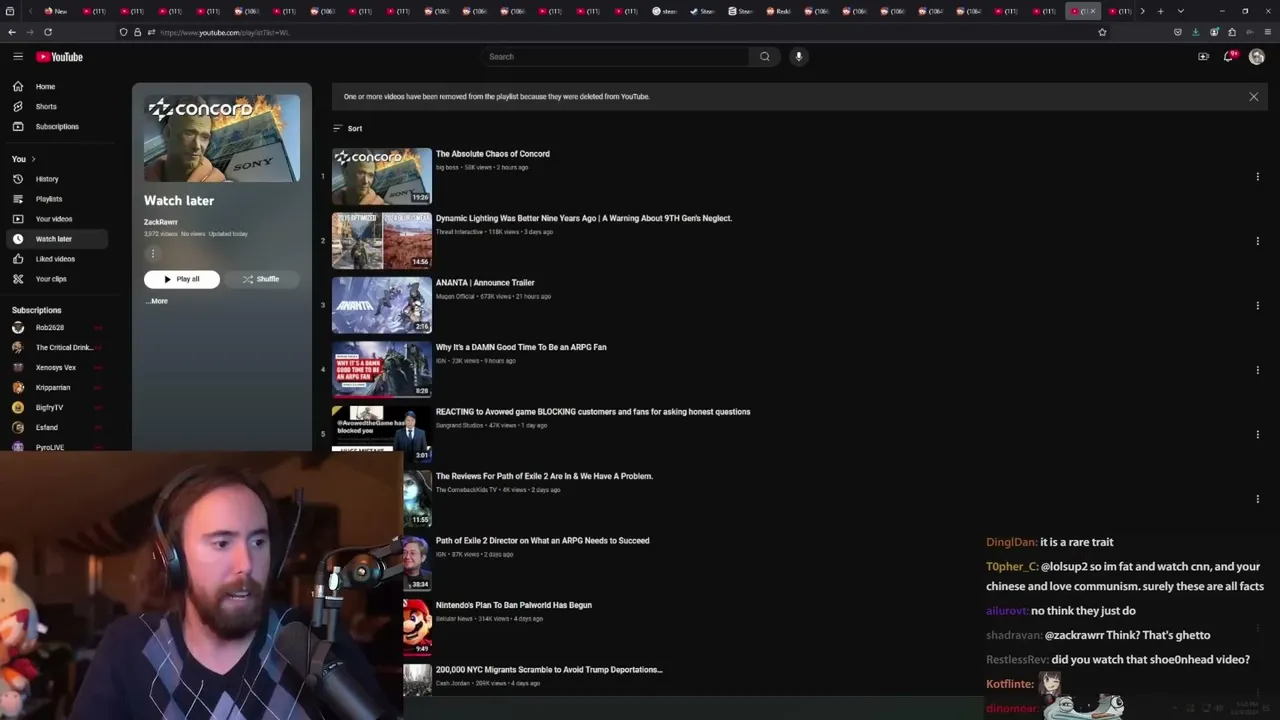The width and height of the screenshot is (1280, 720).
Task: Open action menu for Path of Exile 2 reviews
Action: [x=1258, y=499]
